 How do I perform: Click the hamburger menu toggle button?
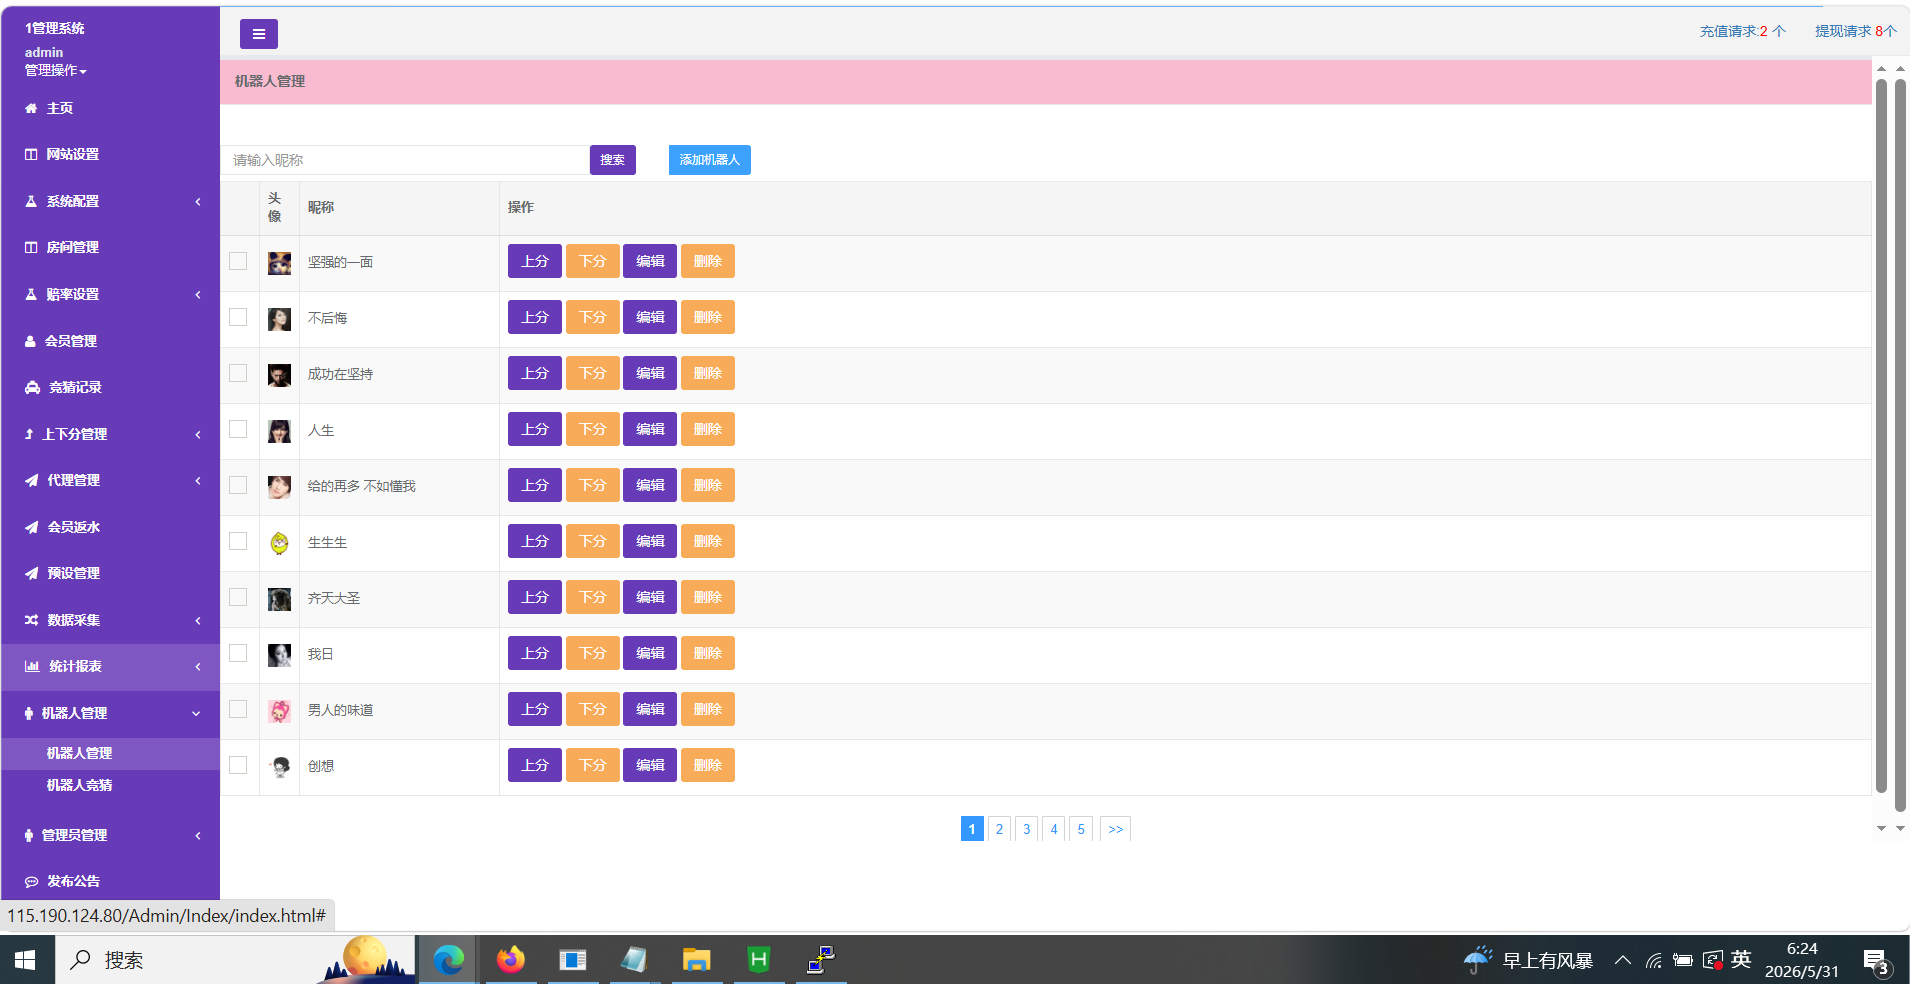click(258, 34)
